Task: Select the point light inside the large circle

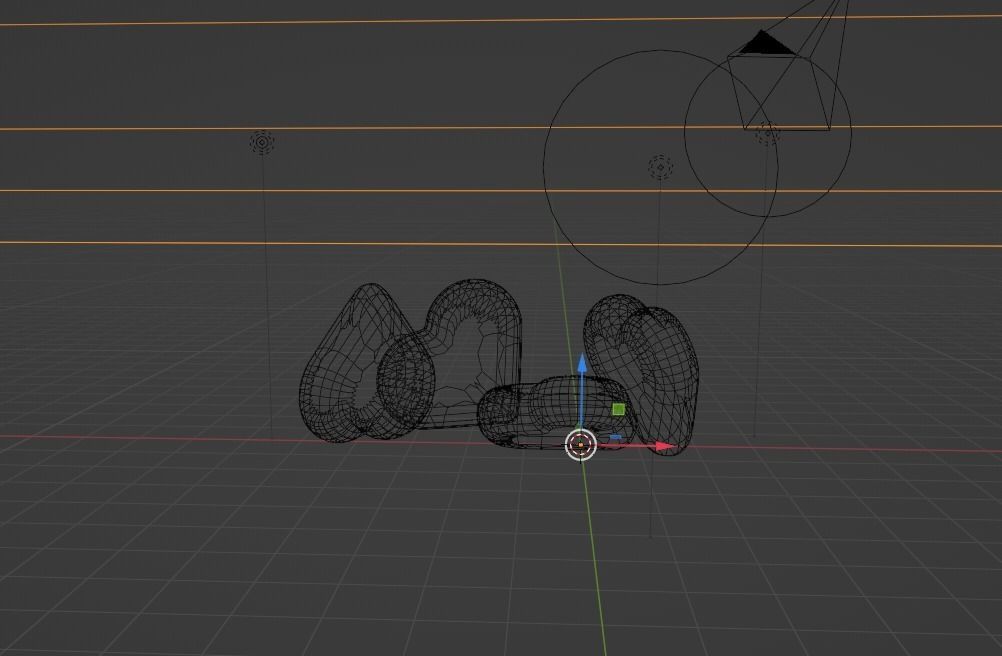Action: tap(660, 167)
